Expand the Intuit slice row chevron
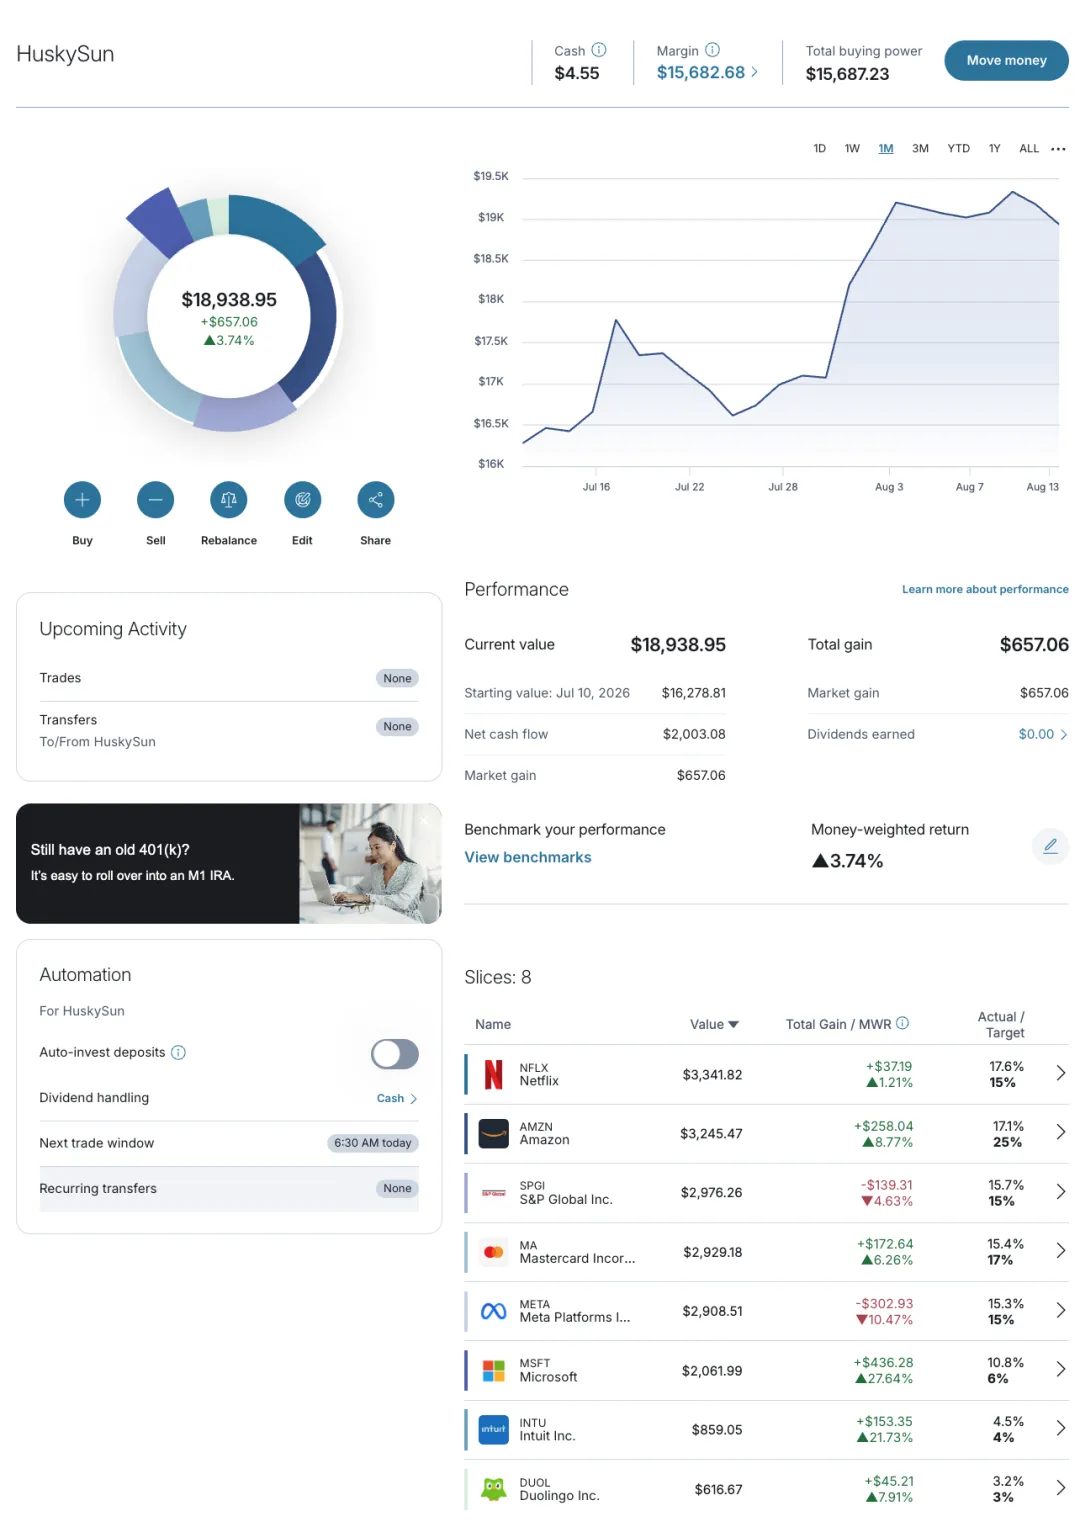Image resolution: width=1080 pixels, height=1527 pixels. pos(1061,1428)
